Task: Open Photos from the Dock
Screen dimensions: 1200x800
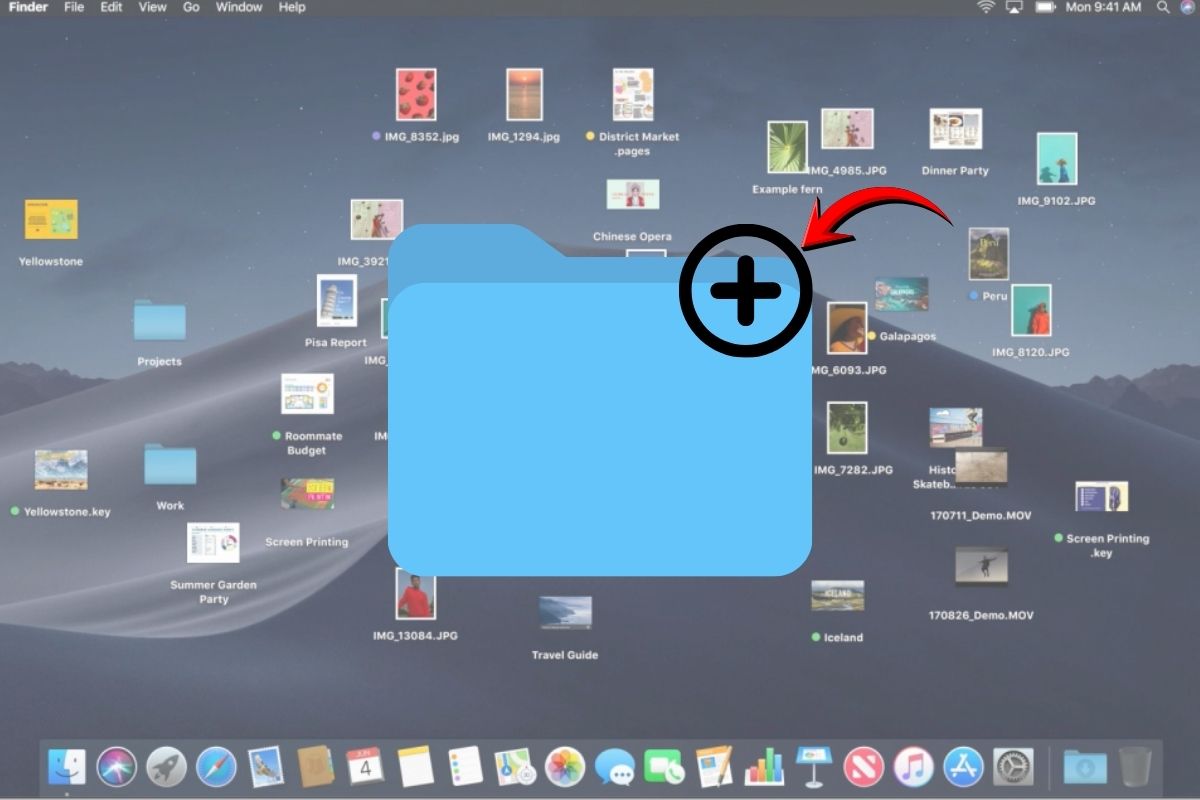Action: [x=565, y=768]
